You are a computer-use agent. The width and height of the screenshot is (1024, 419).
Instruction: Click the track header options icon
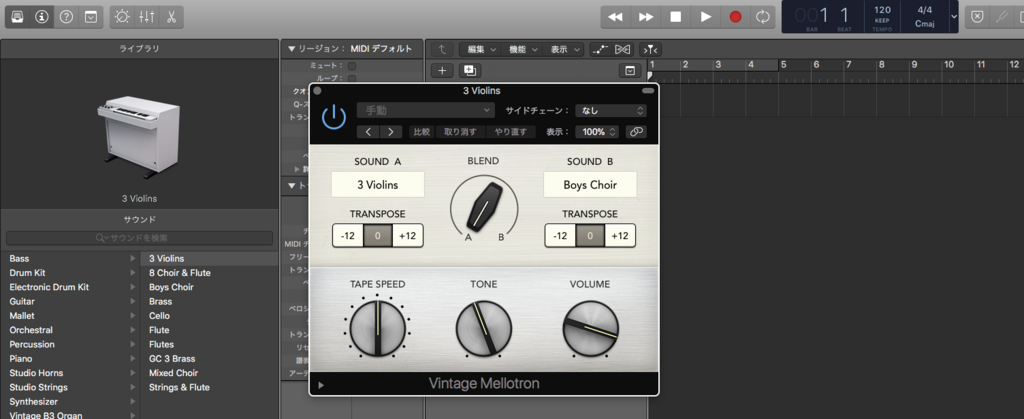(630, 70)
